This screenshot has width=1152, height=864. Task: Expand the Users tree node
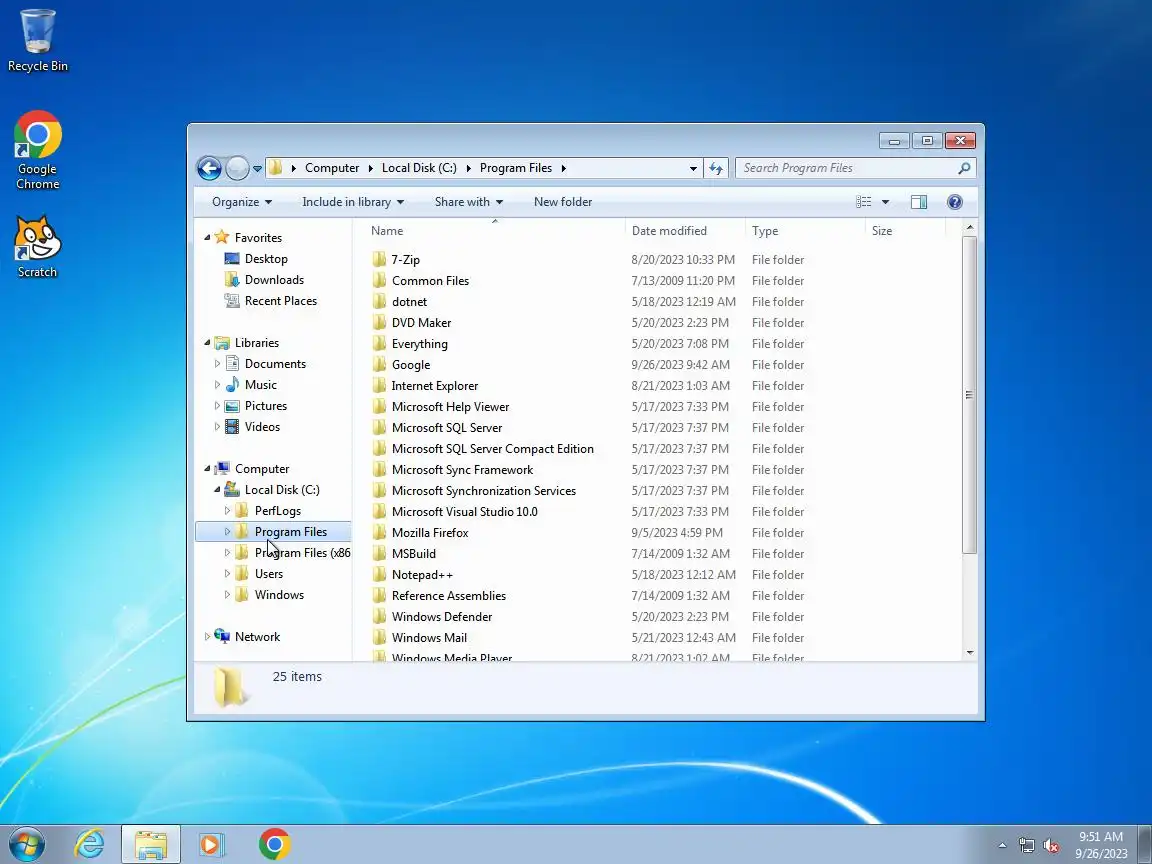coord(227,574)
